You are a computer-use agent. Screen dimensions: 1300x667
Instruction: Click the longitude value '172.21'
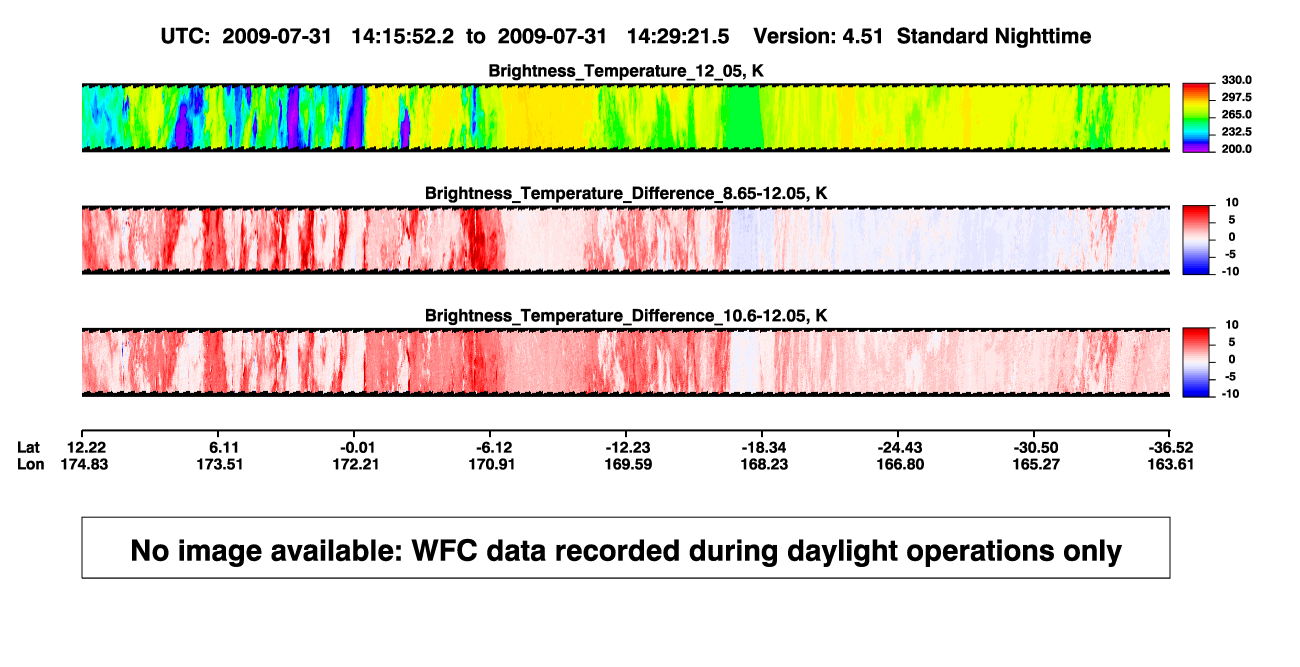358,464
